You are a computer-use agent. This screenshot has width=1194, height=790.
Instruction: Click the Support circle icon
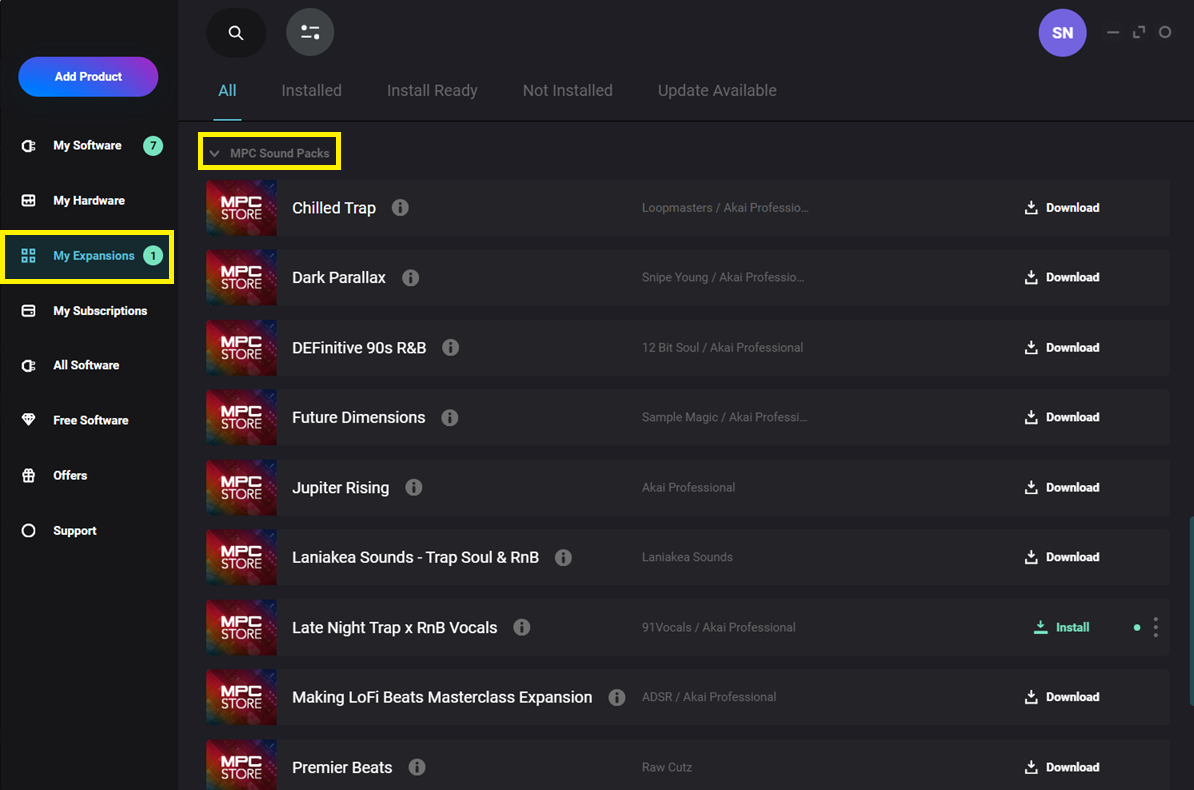(x=28, y=530)
